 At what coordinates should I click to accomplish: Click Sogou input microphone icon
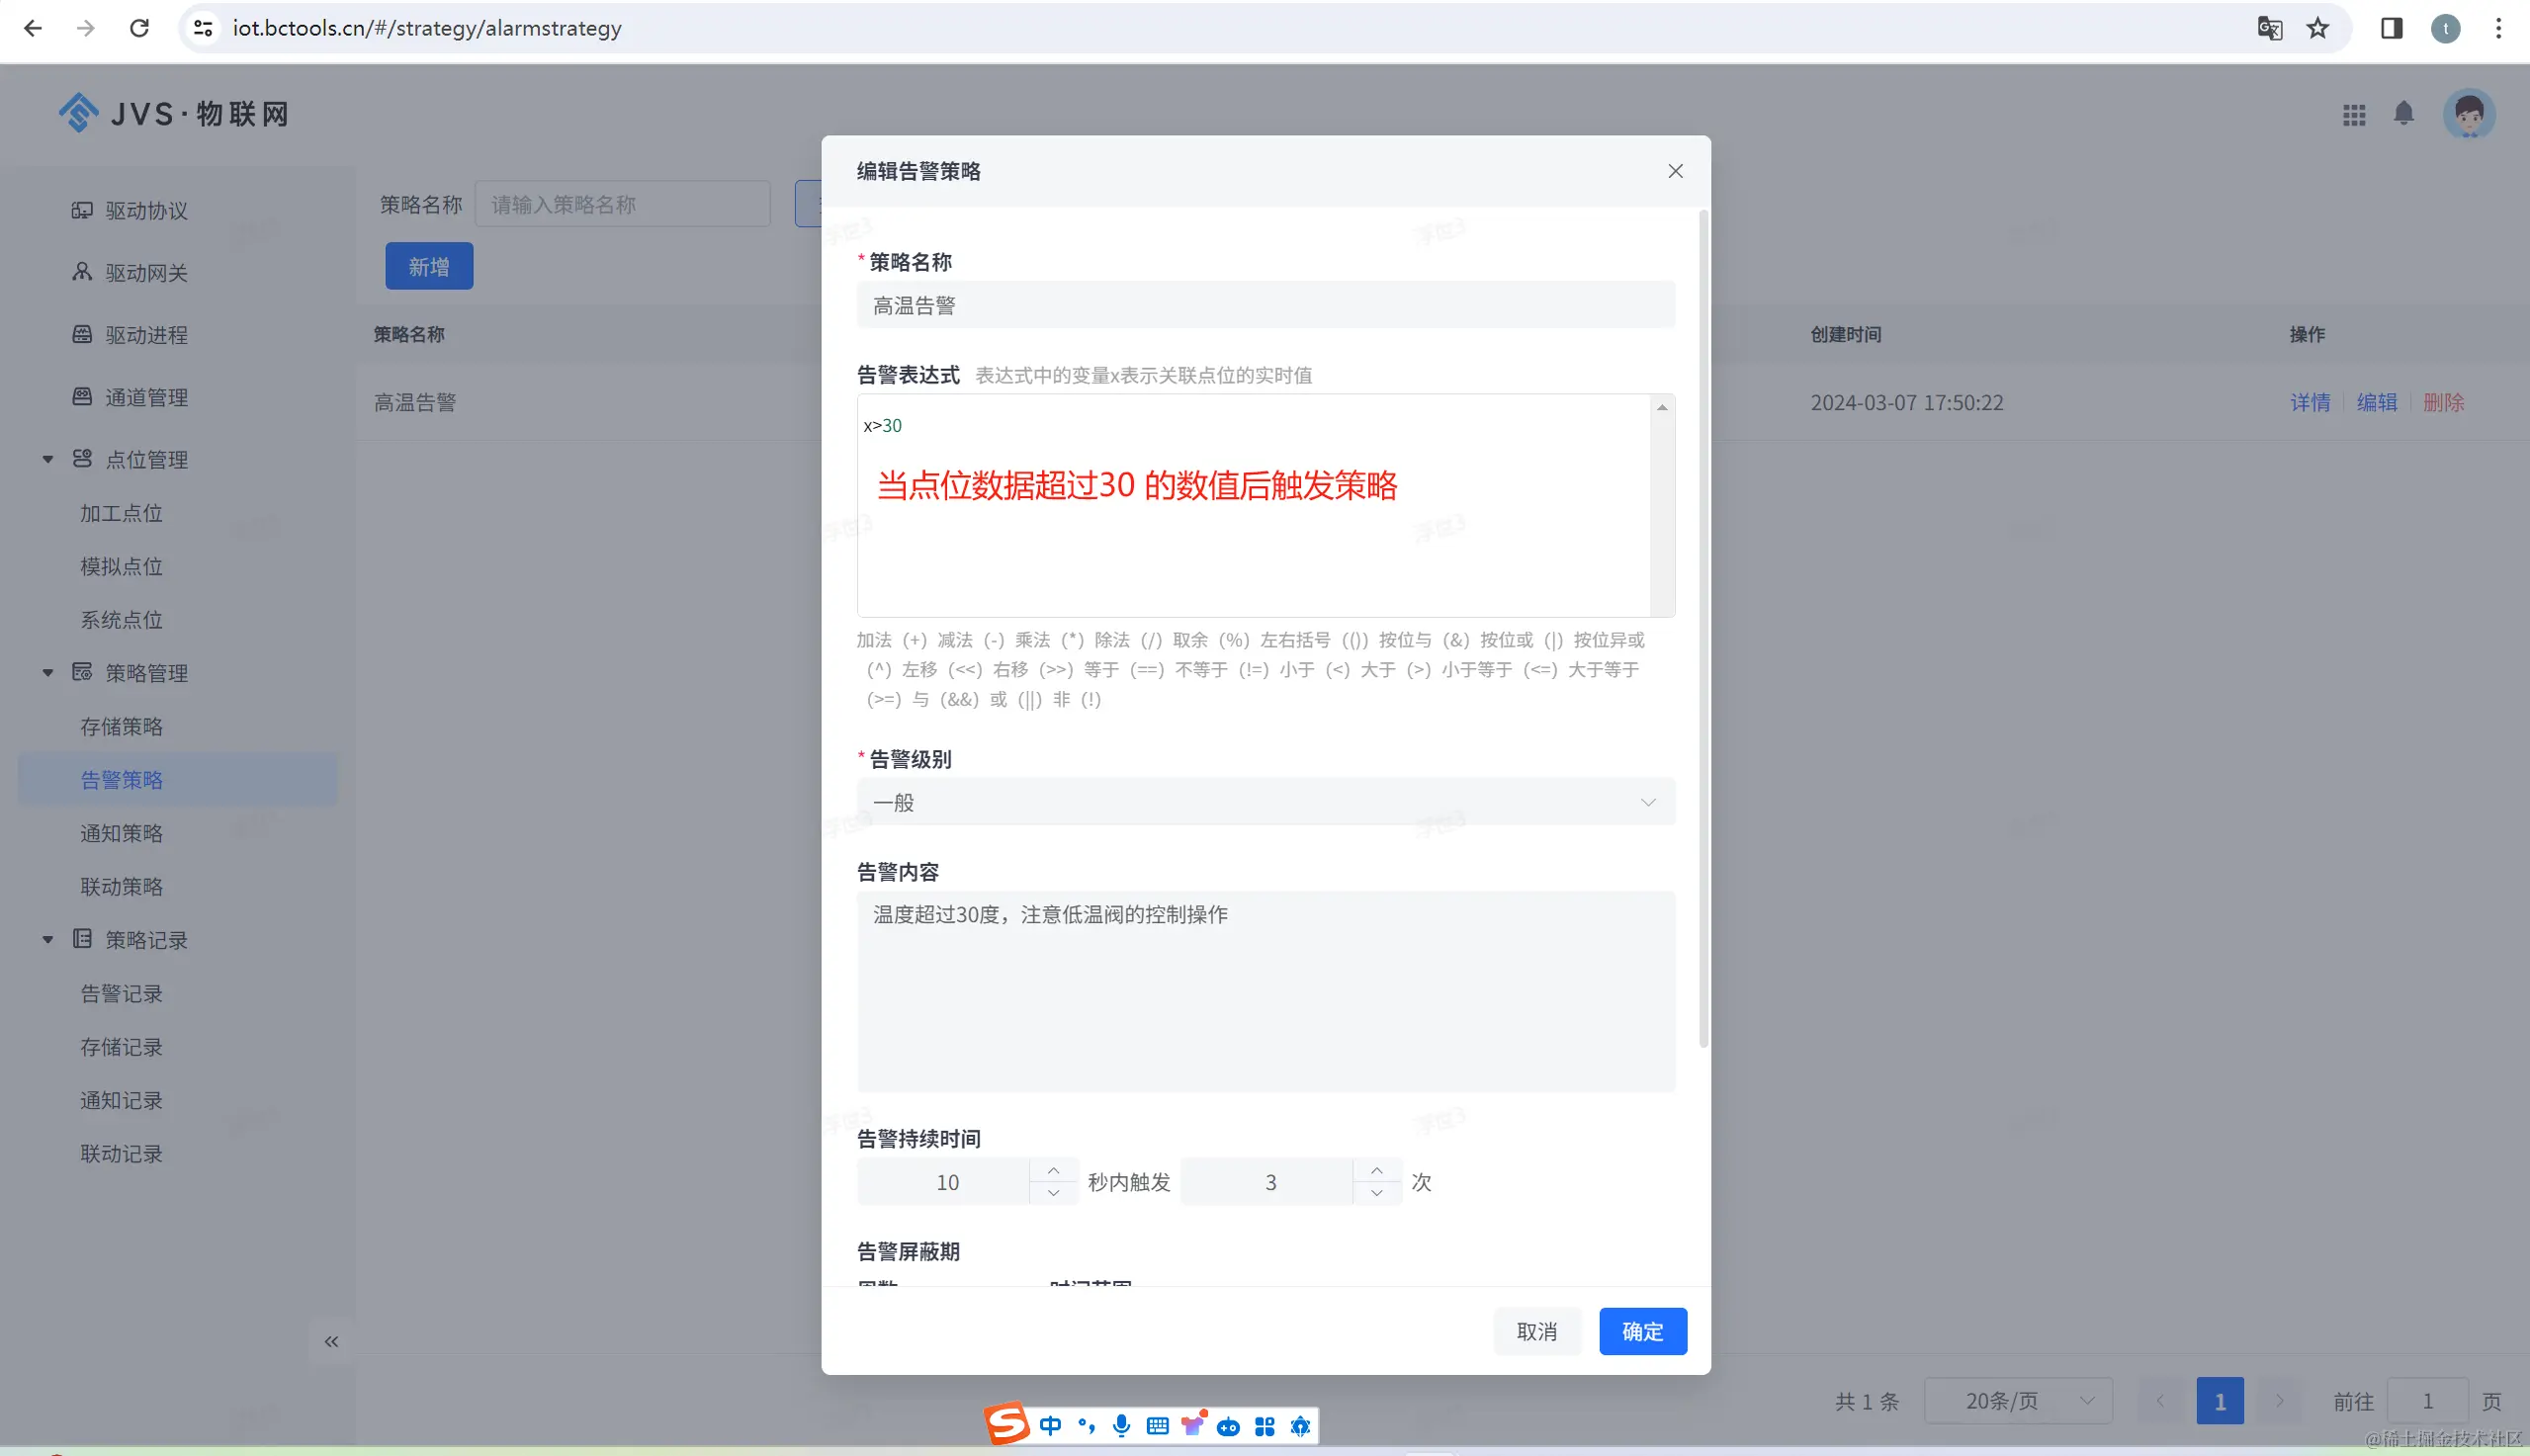pos(1121,1425)
